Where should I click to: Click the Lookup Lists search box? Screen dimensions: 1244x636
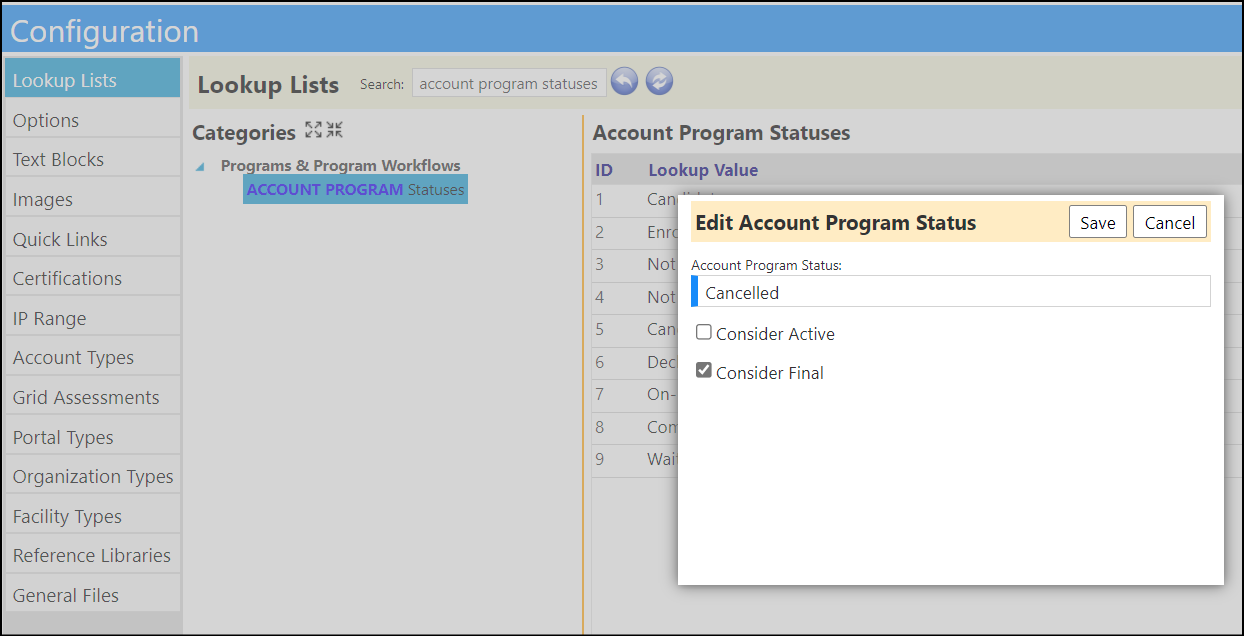click(x=509, y=83)
